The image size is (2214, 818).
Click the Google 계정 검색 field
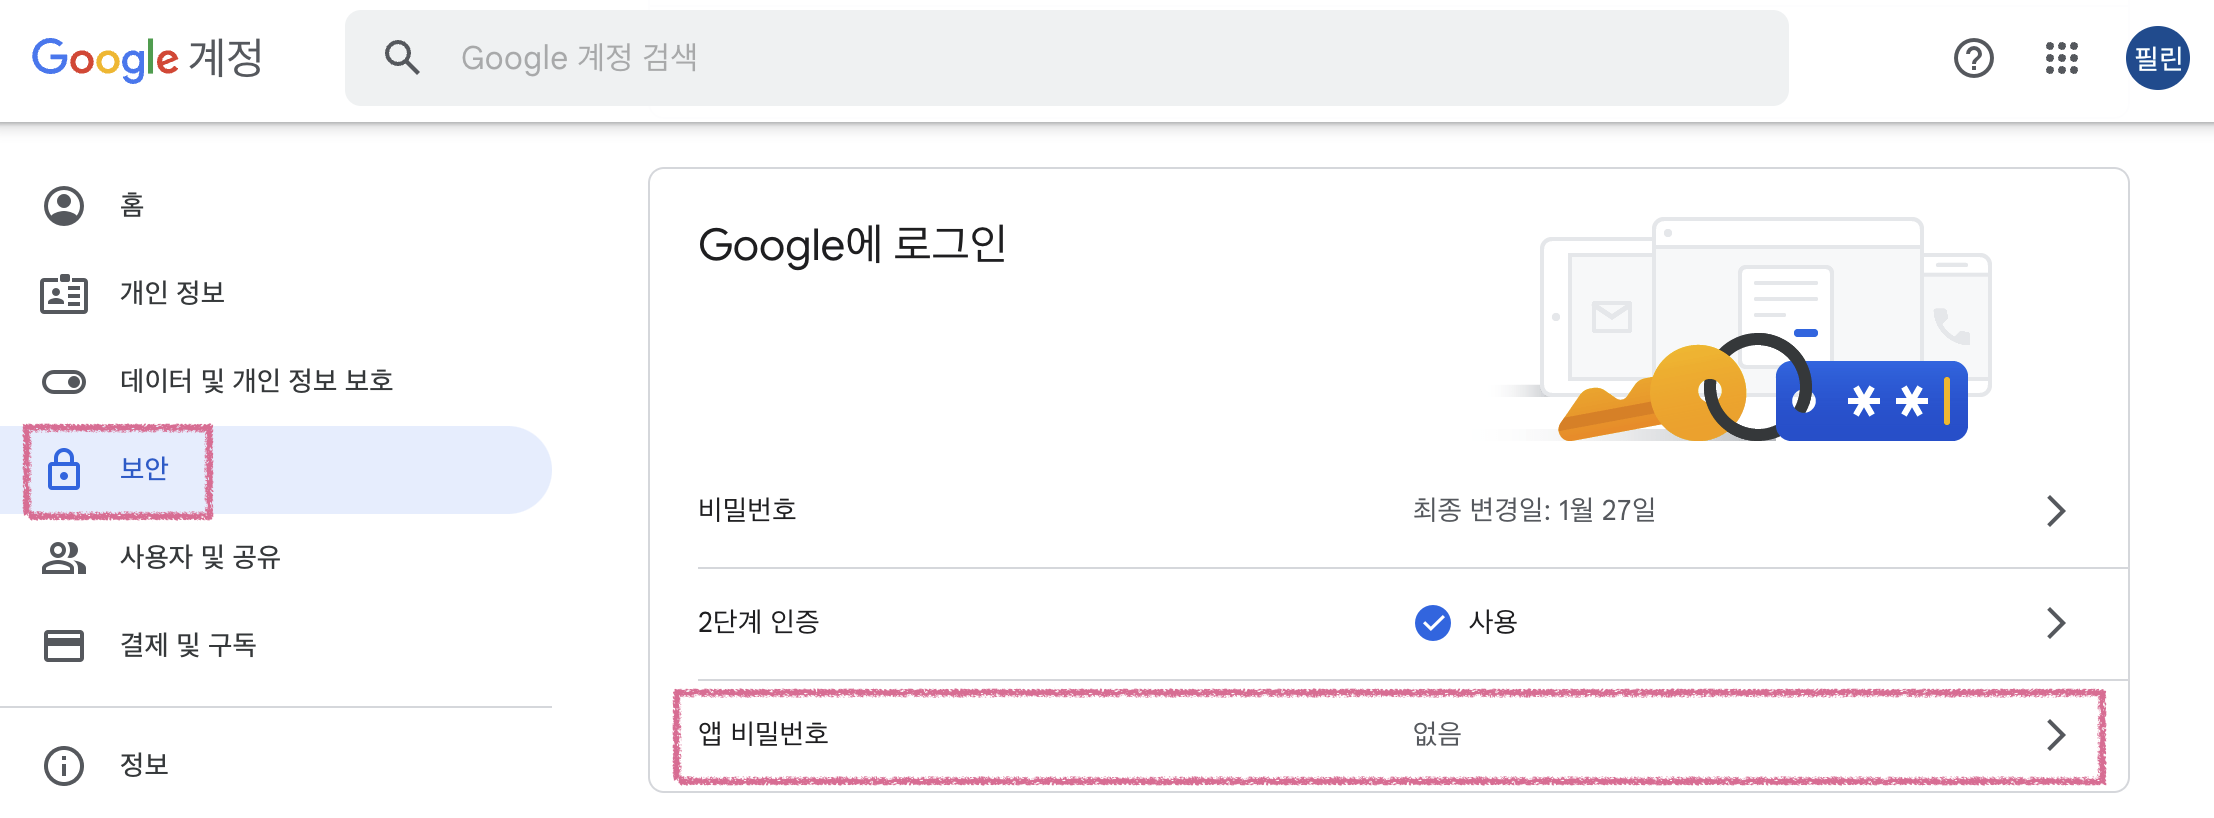click(1066, 58)
